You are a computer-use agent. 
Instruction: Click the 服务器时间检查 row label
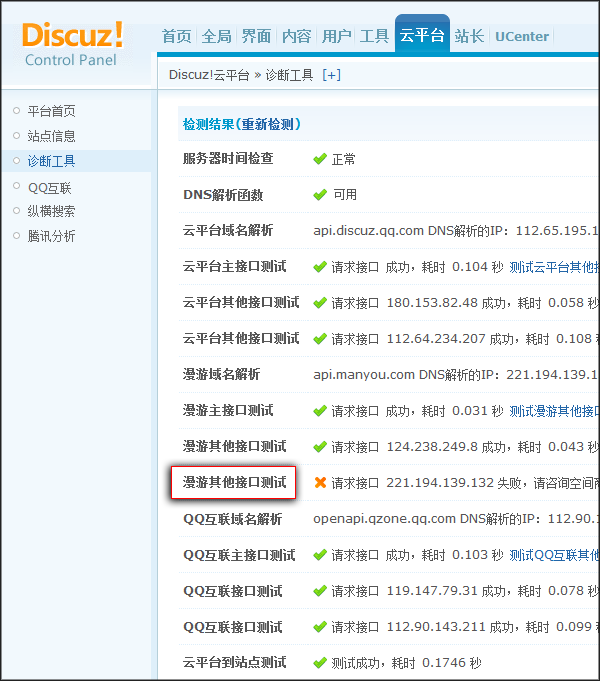point(228,159)
